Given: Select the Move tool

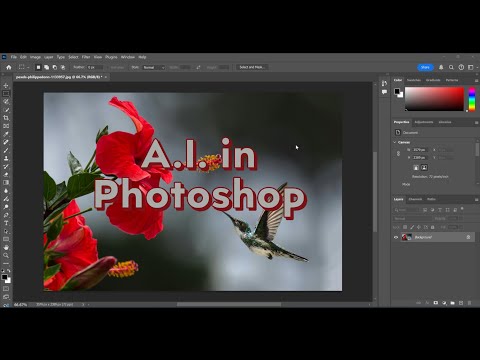Looking at the screenshot, I should tap(6, 86).
